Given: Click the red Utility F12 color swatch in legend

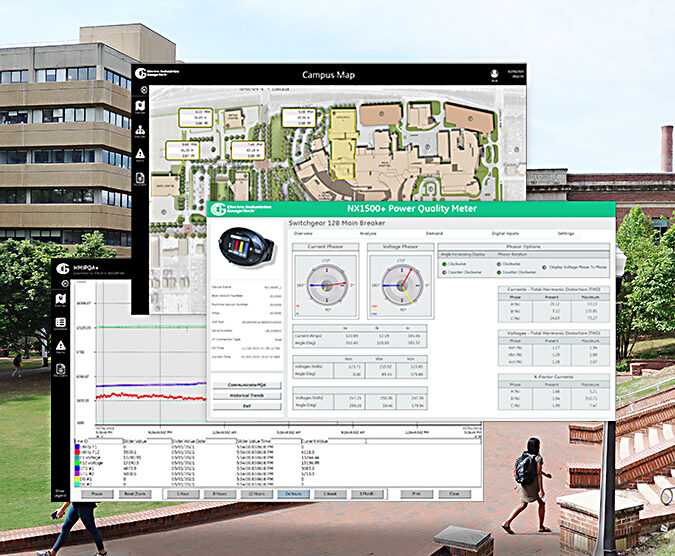Looking at the screenshot, I should pyautogui.click(x=77, y=452).
